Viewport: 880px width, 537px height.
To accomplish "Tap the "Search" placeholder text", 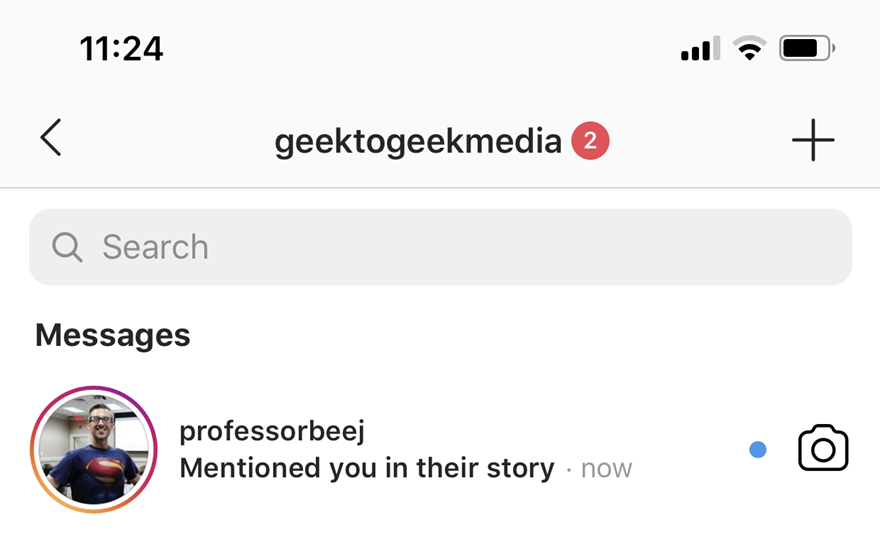I will coord(155,247).
